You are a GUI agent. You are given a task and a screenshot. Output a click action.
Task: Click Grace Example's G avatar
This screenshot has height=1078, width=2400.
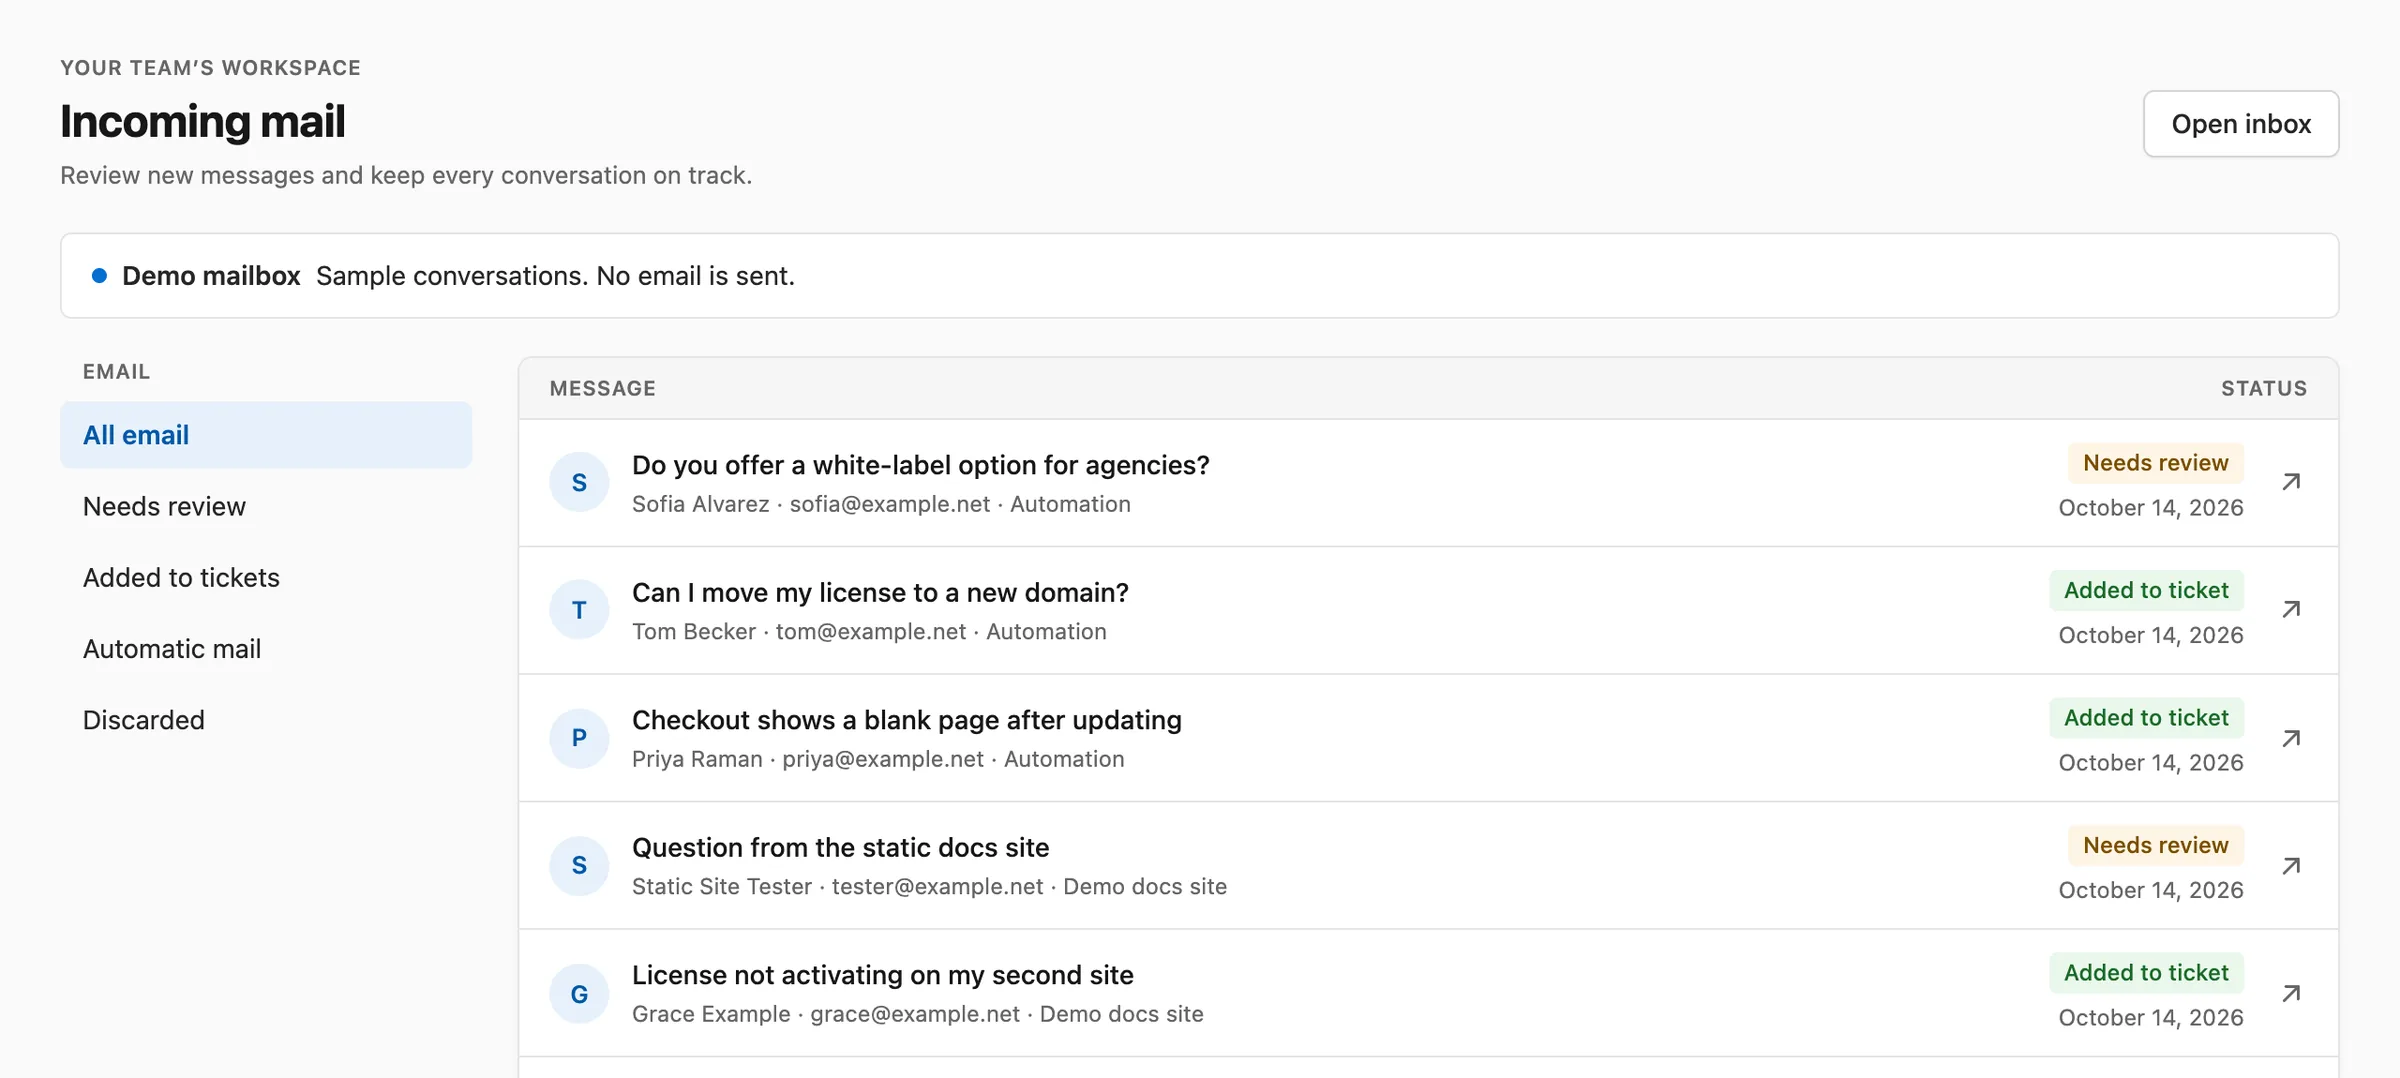tap(579, 993)
